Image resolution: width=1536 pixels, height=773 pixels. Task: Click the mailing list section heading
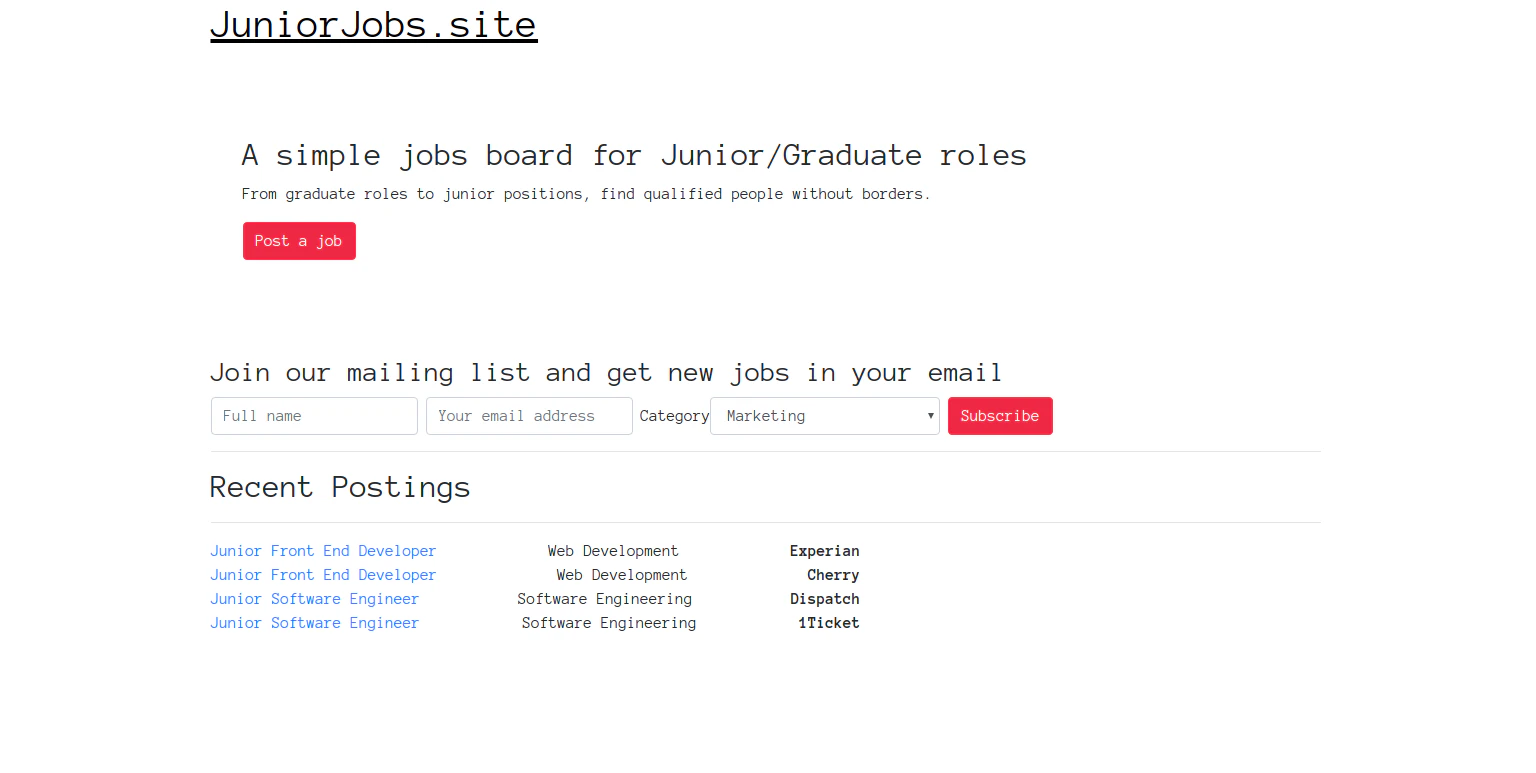pos(606,372)
